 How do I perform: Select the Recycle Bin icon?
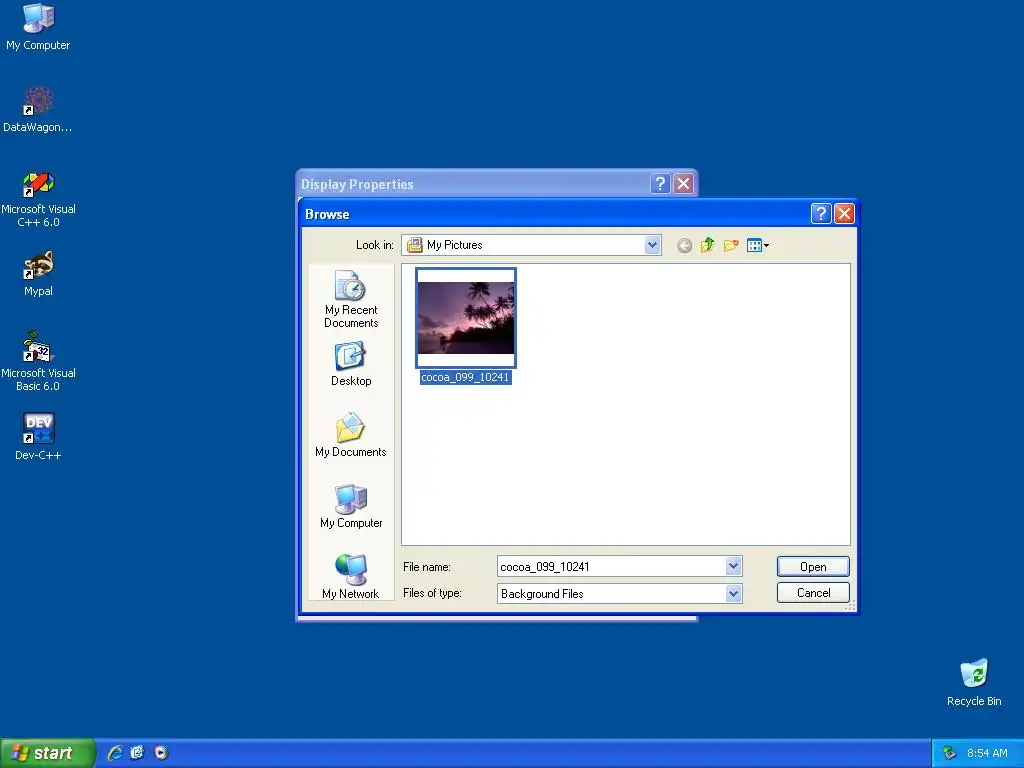coord(974,682)
